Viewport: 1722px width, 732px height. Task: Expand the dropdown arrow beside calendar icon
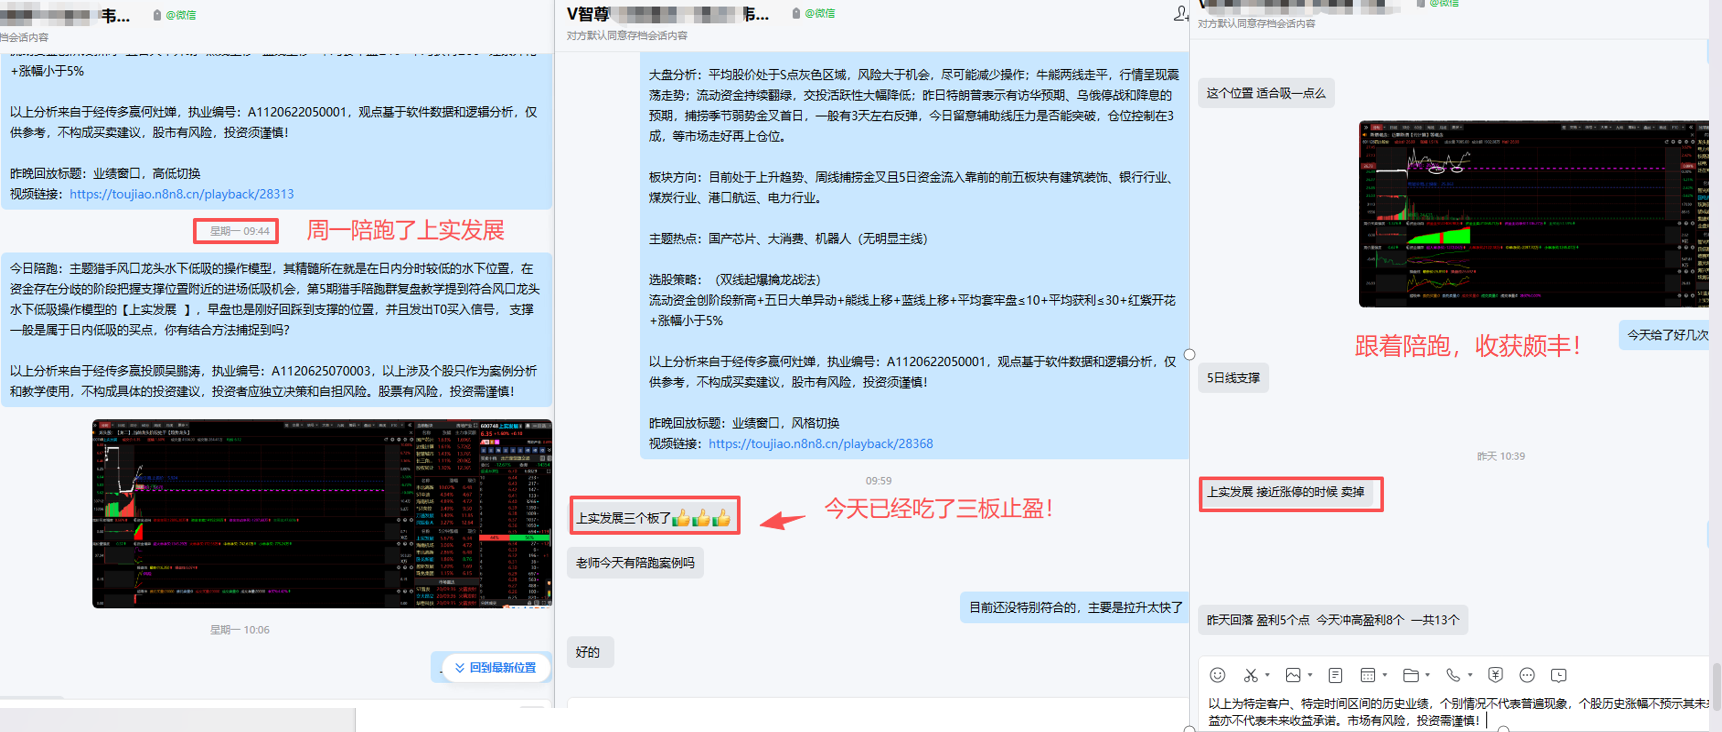tap(1385, 676)
